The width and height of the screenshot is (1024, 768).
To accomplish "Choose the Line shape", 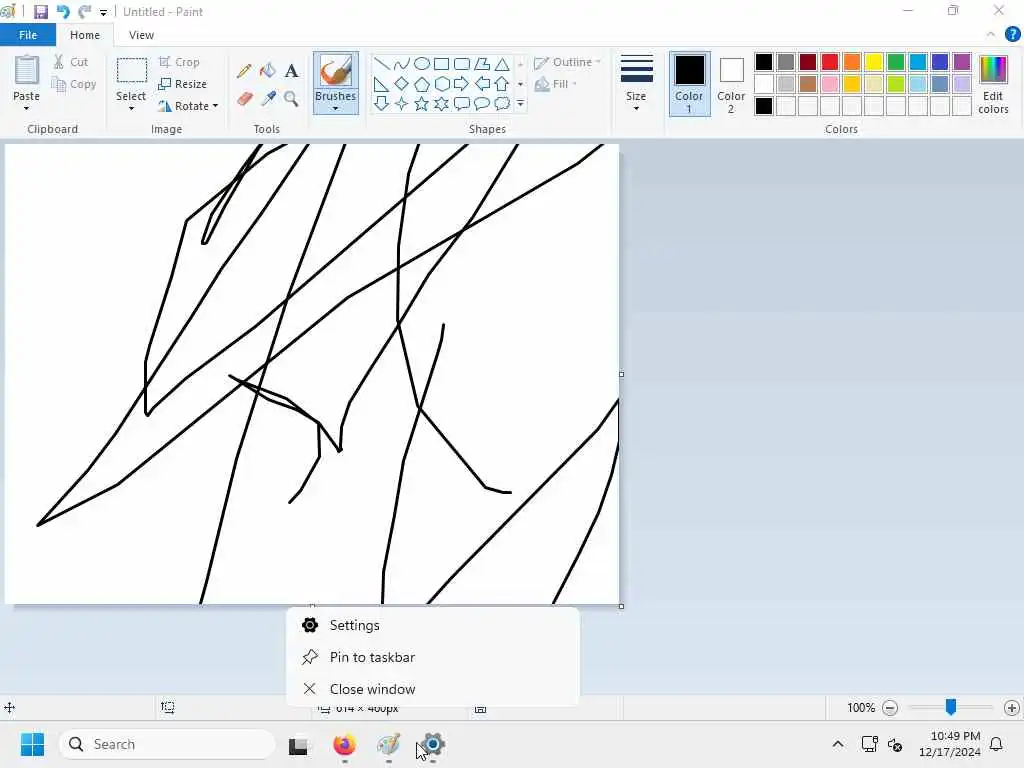I will 382,63.
